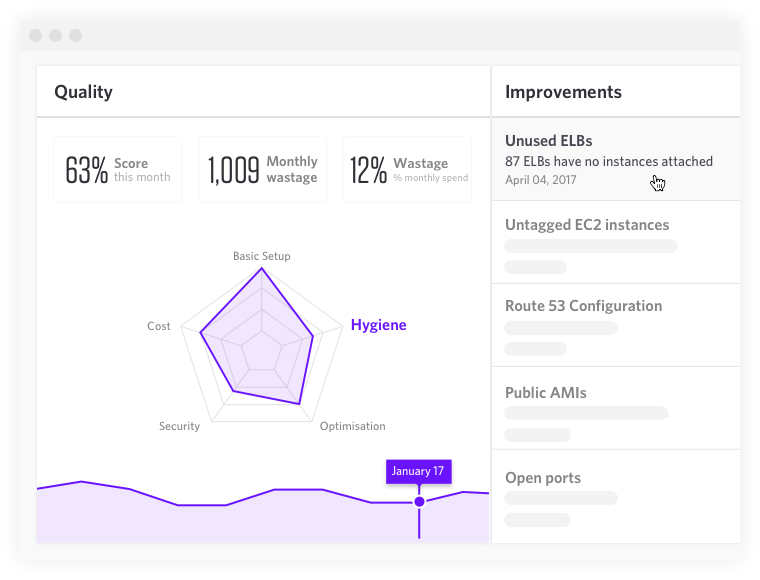
Task: Click the Security radar axis label
Action: point(179,426)
